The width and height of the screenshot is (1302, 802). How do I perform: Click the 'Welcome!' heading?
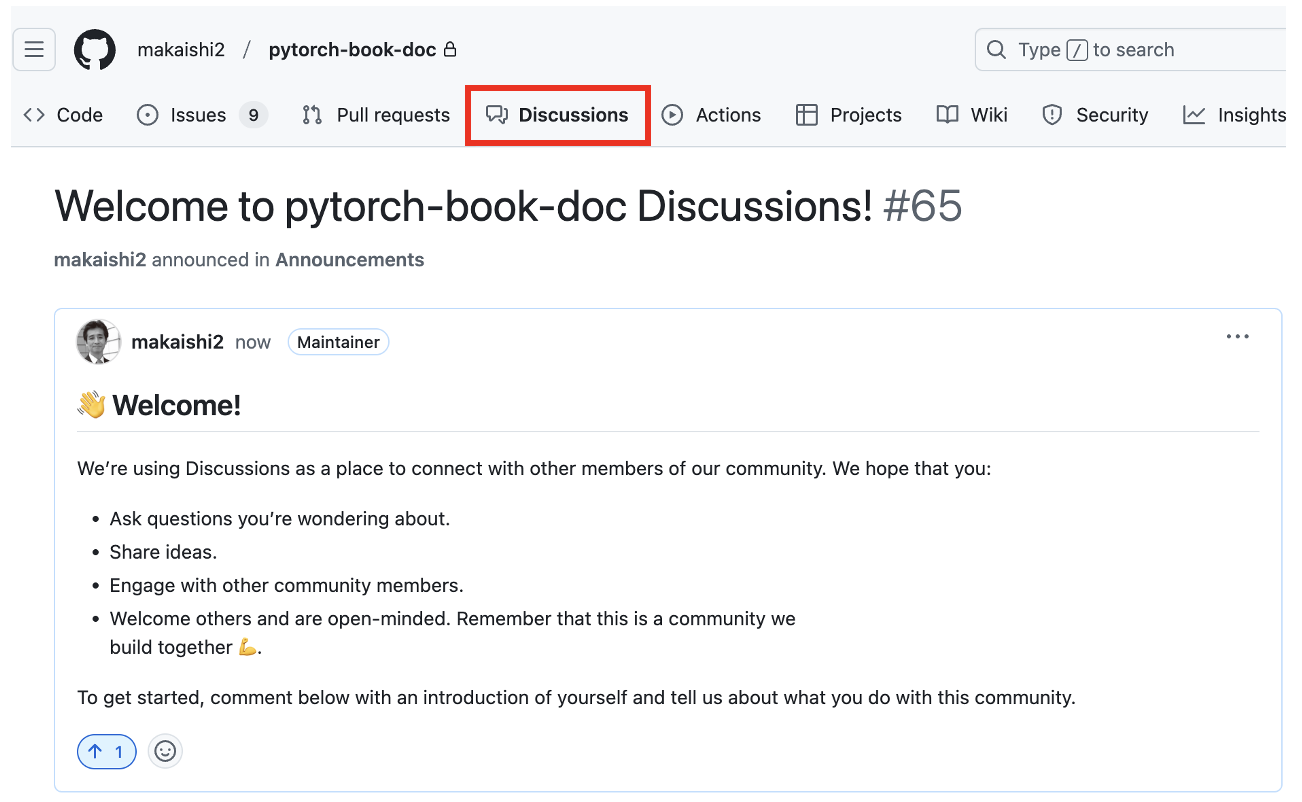pos(176,405)
